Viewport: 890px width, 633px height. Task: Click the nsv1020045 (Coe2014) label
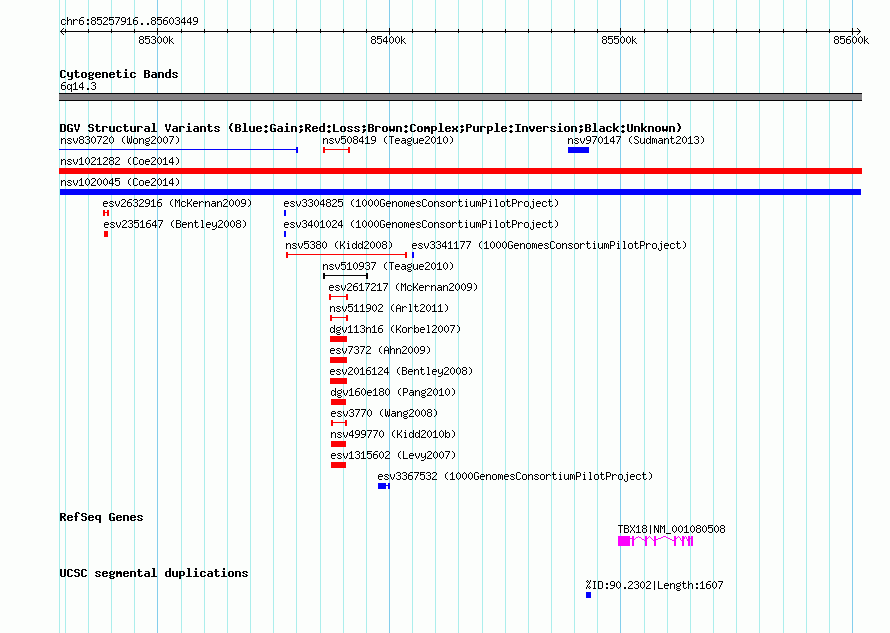point(120,182)
